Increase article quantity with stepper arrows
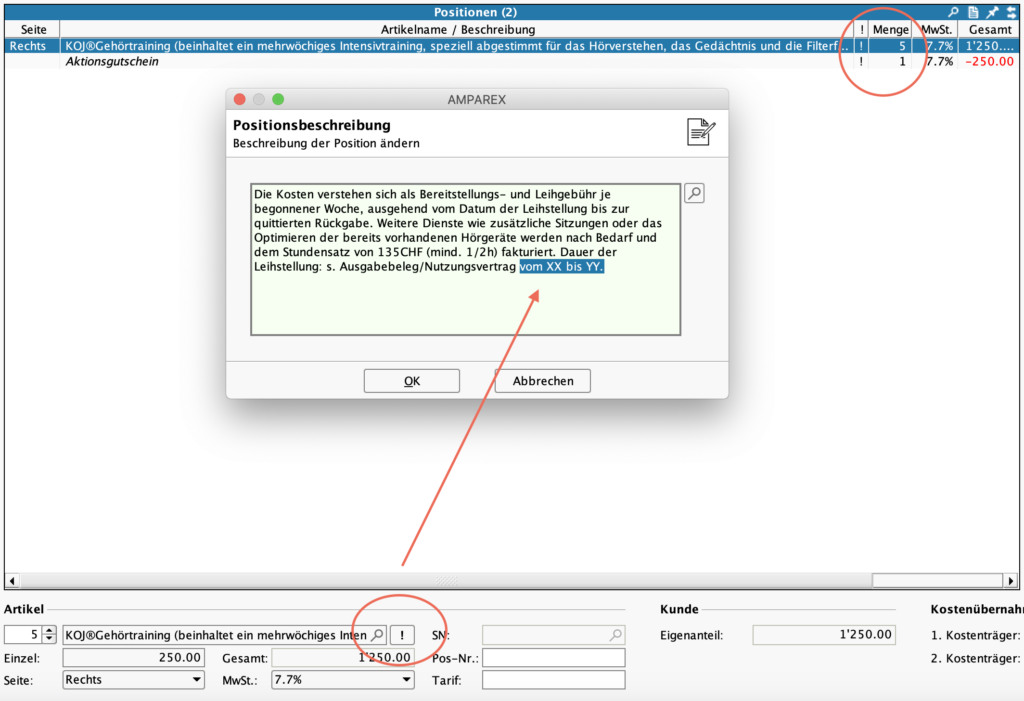 50,630
